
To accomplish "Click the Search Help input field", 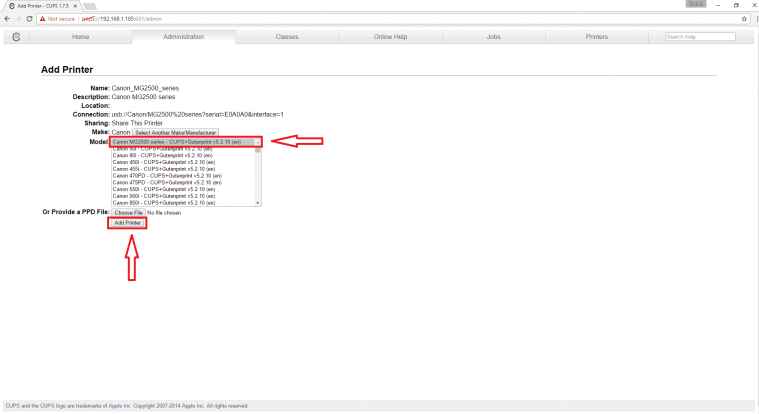I will click(700, 37).
